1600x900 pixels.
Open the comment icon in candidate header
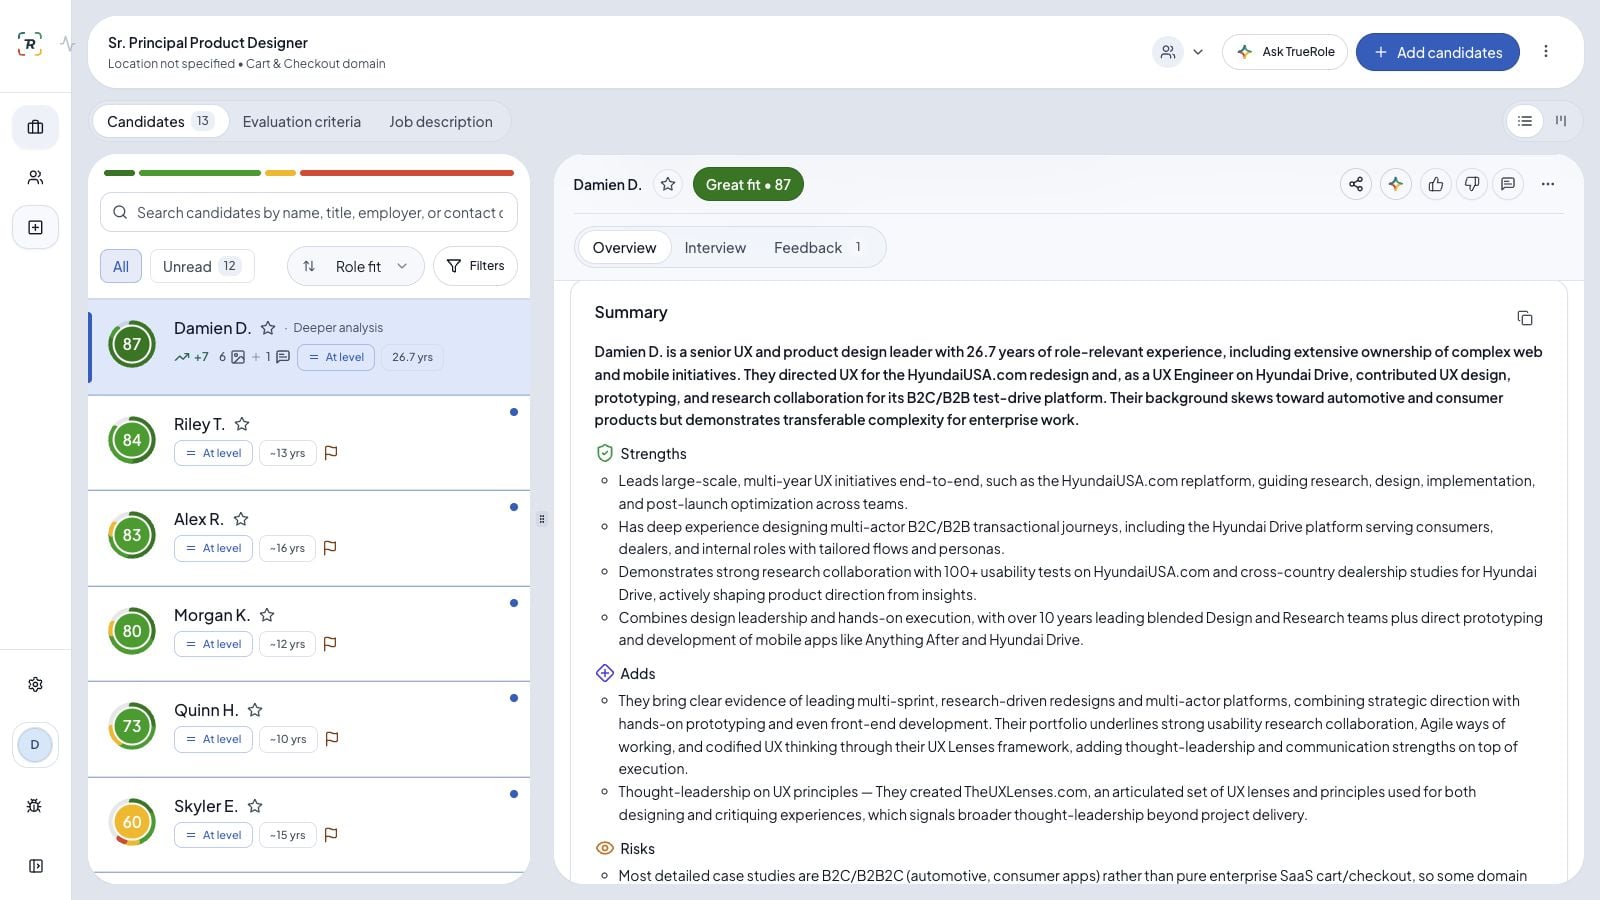[x=1507, y=184]
